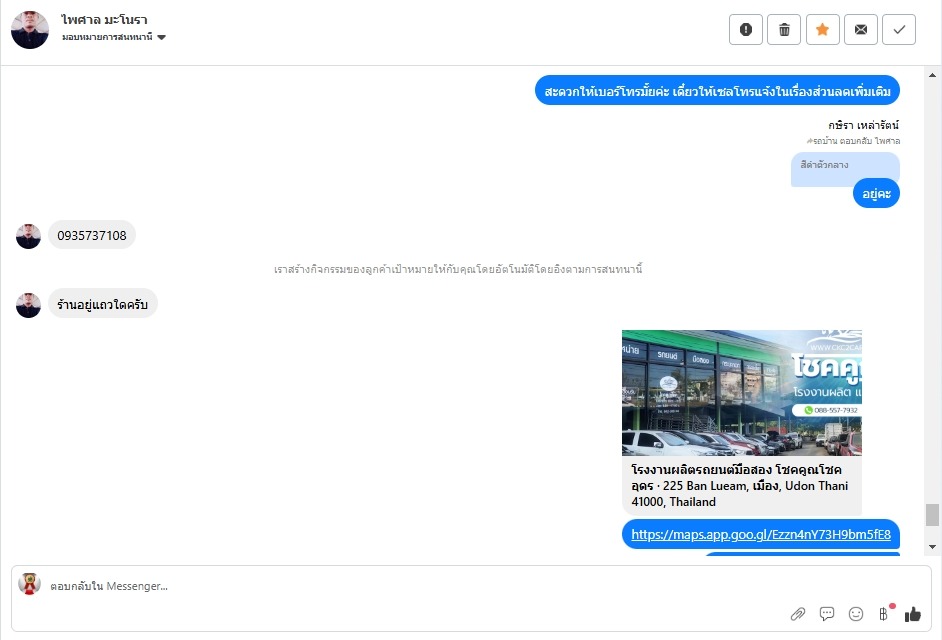Viewport: 942px width, 640px height.
Task: Toggle the orange star follow-up flag
Action: coord(822,29)
